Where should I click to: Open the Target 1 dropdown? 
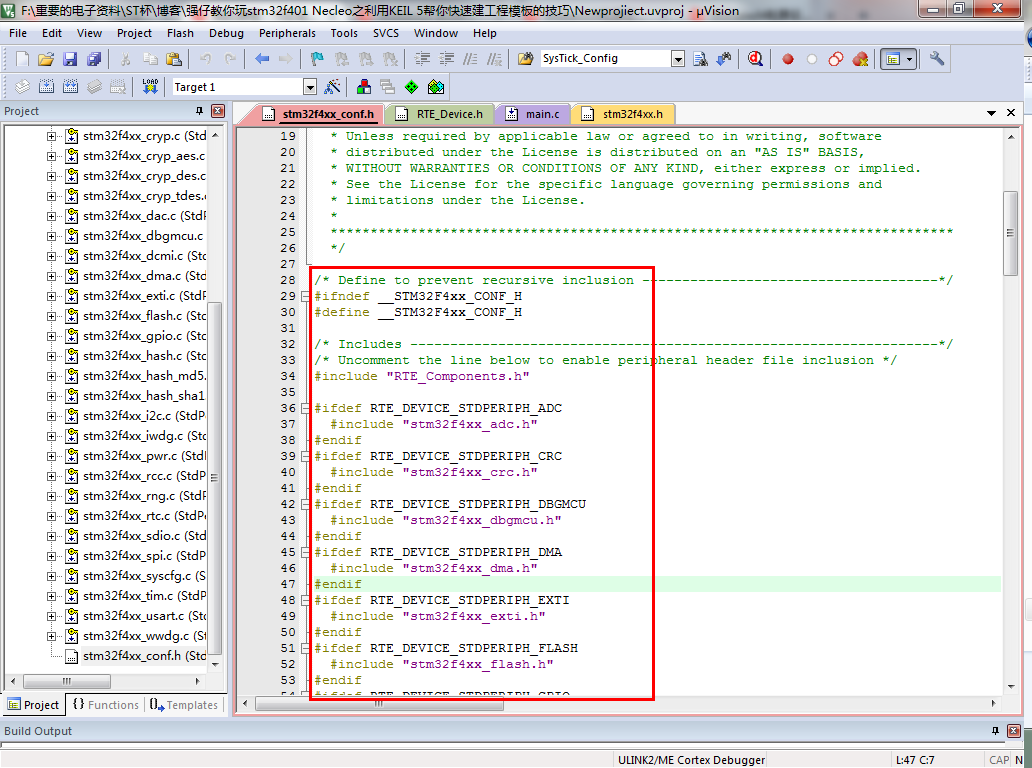point(309,87)
